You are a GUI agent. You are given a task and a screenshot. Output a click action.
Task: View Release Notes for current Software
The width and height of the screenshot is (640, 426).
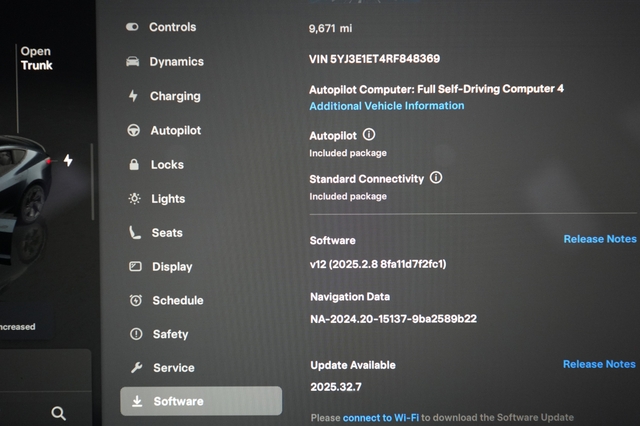click(600, 239)
